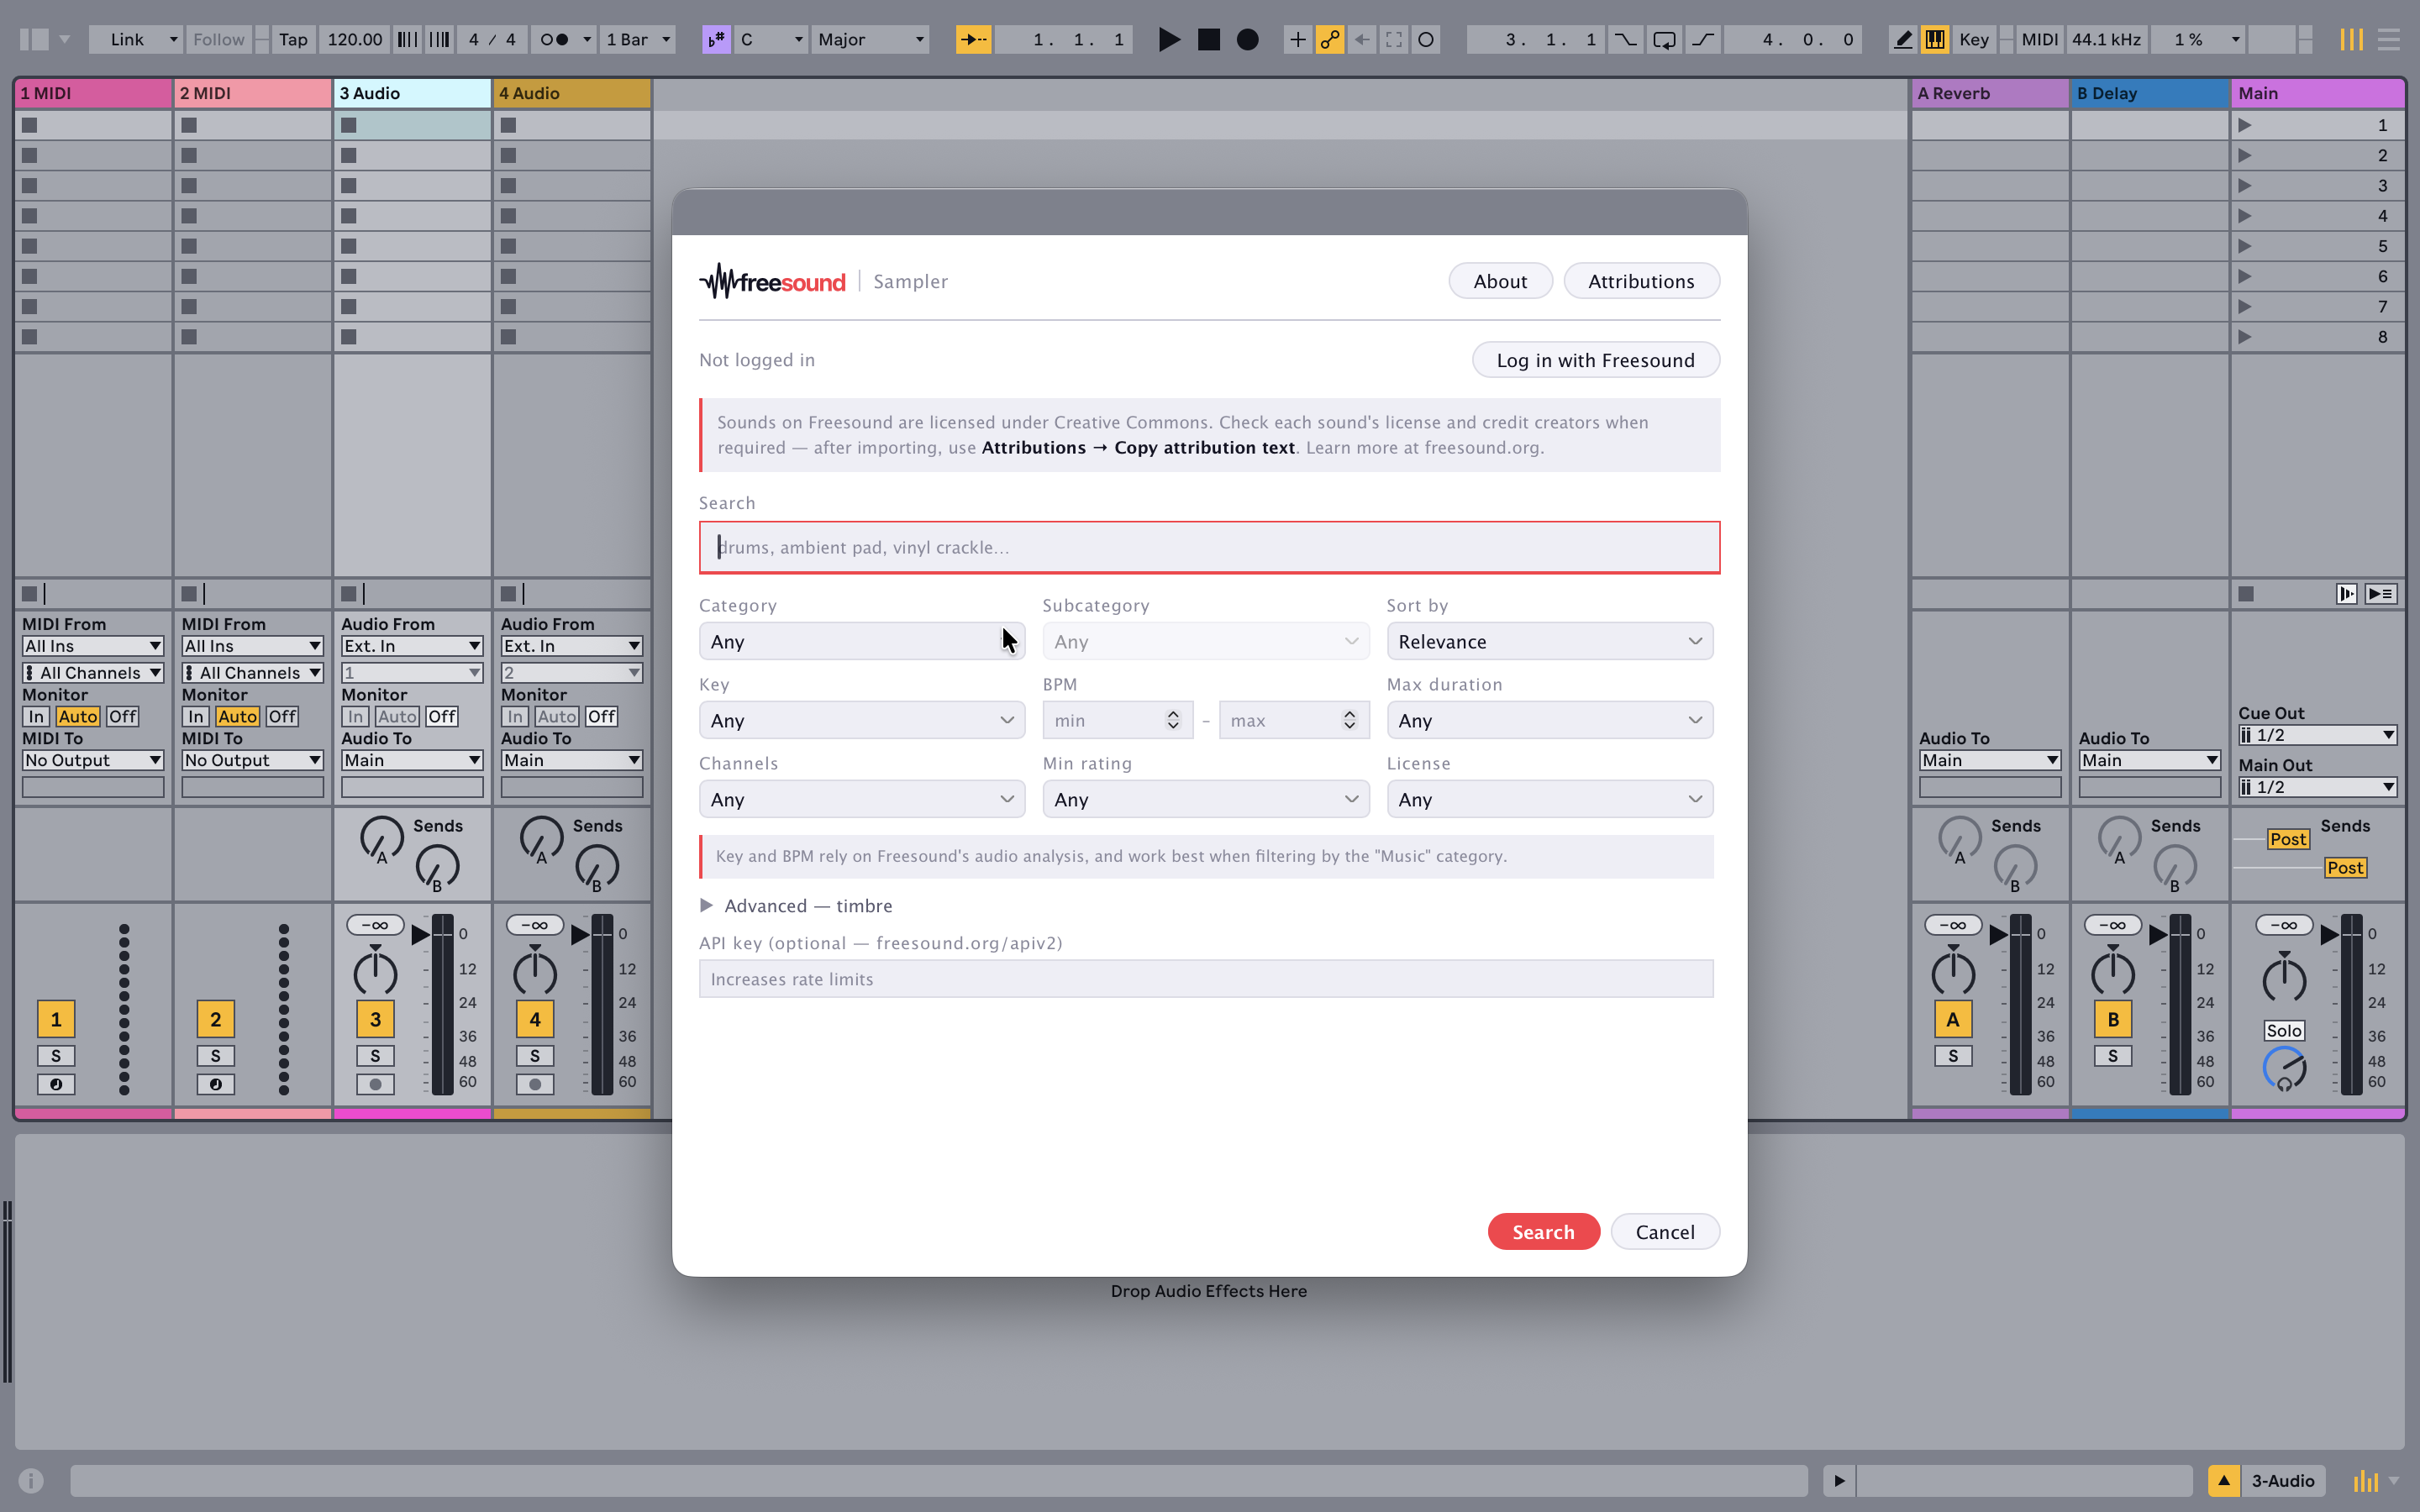2420x1512 pixels.
Task: Toggle the scale mode icon next to C
Action: click(716, 40)
